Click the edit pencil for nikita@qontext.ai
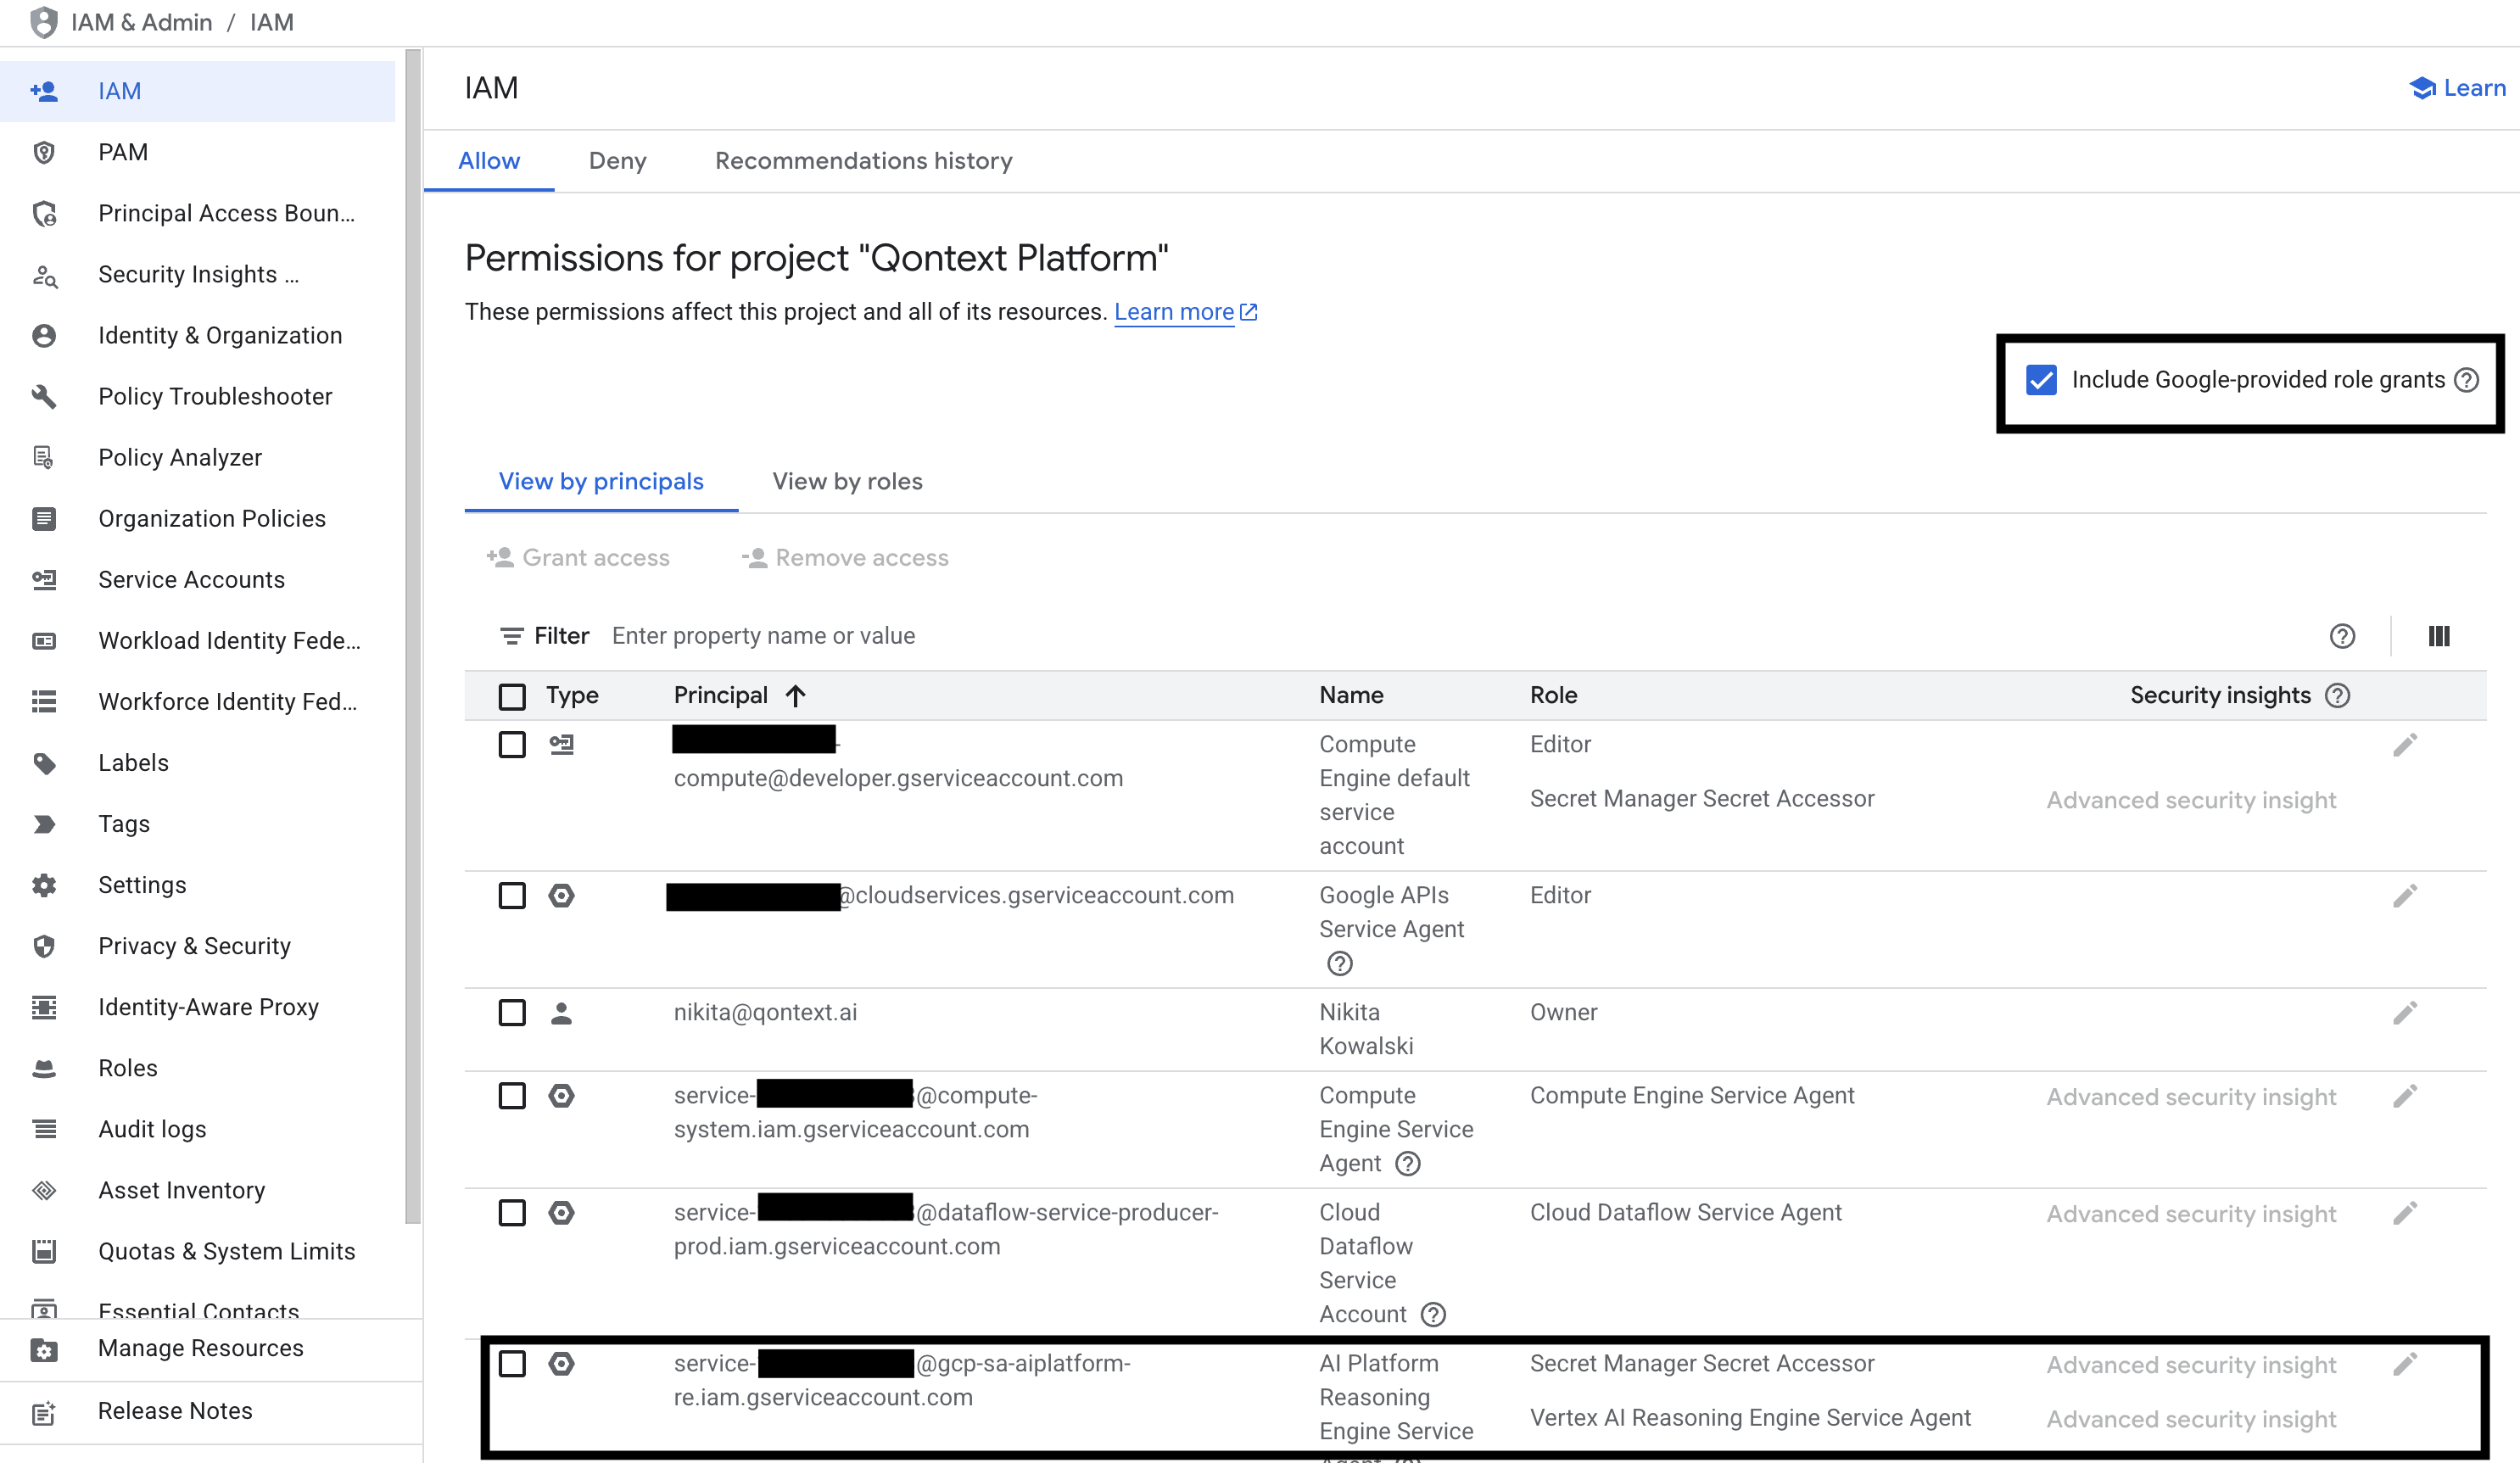 click(2404, 1013)
